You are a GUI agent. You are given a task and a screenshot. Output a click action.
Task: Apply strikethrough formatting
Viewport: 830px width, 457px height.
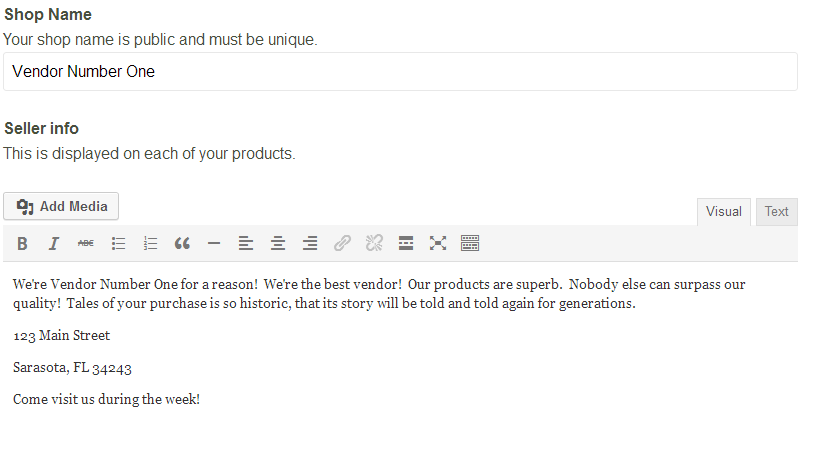(86, 244)
